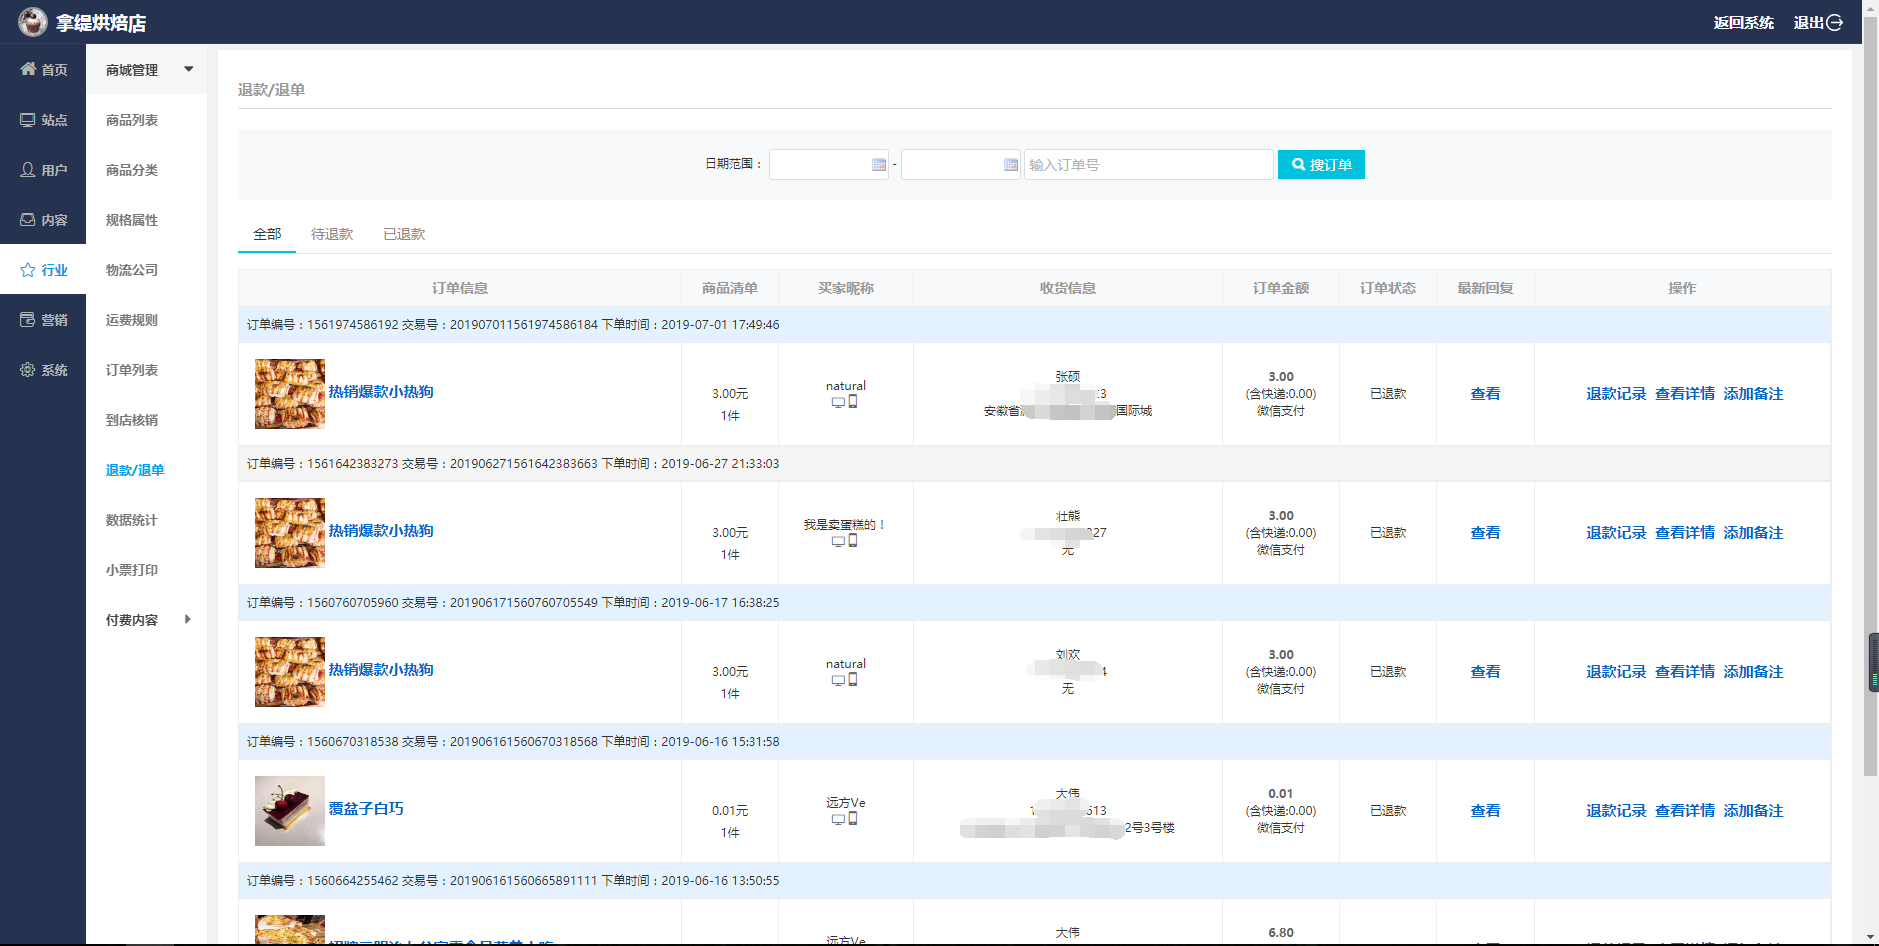Open the start date calendar icon
The height and width of the screenshot is (946, 1879).
[x=878, y=164]
